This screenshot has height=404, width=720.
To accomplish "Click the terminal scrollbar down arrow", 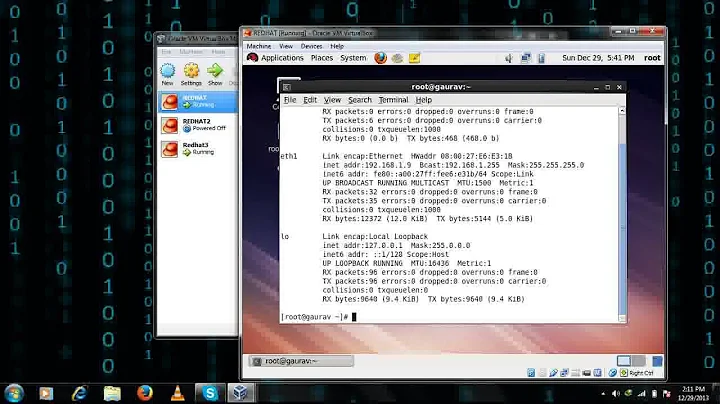I will tap(622, 319).
